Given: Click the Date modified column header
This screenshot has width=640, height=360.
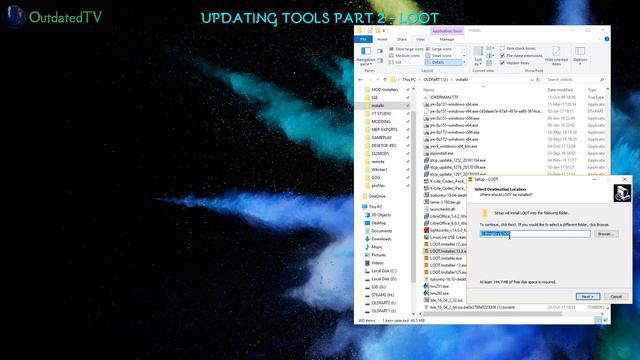Looking at the screenshot, I should [x=560, y=90].
